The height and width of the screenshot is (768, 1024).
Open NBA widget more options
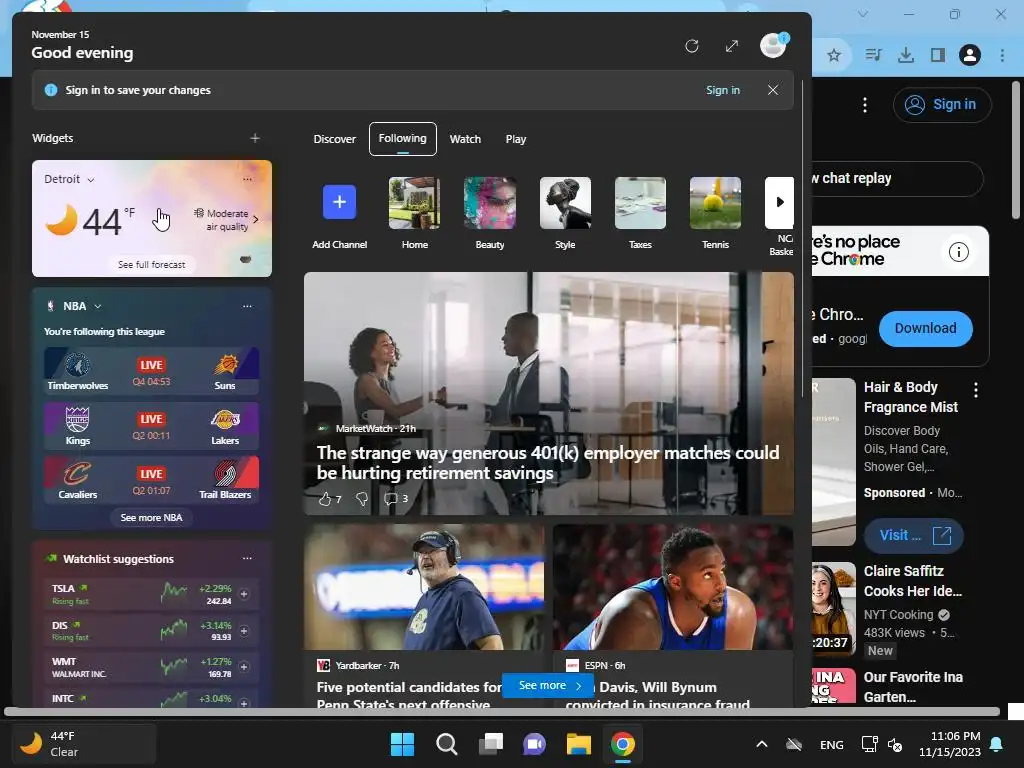click(x=248, y=306)
